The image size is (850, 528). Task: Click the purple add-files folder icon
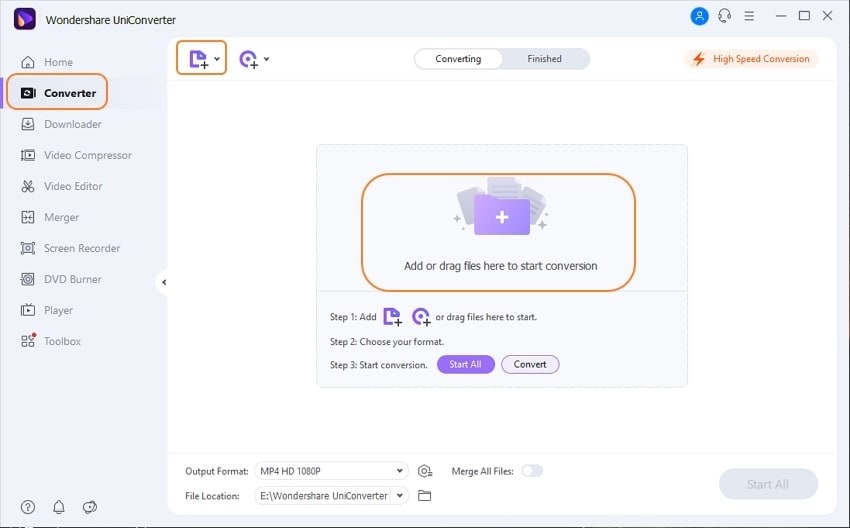(501, 214)
